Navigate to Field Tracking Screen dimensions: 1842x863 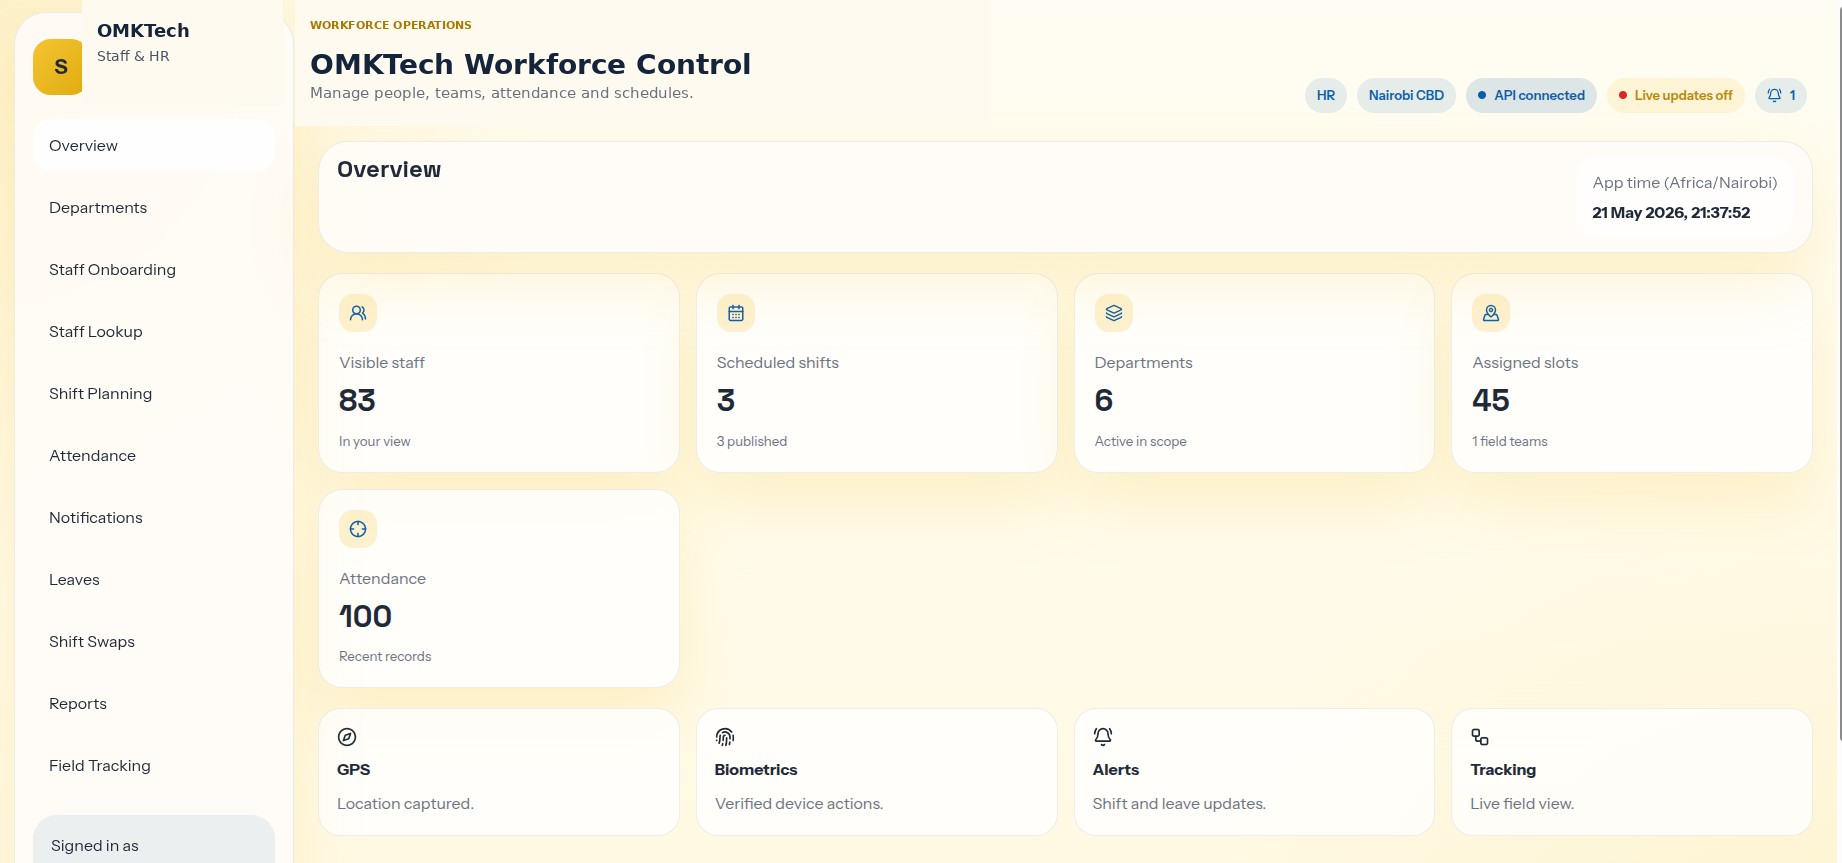point(154,766)
